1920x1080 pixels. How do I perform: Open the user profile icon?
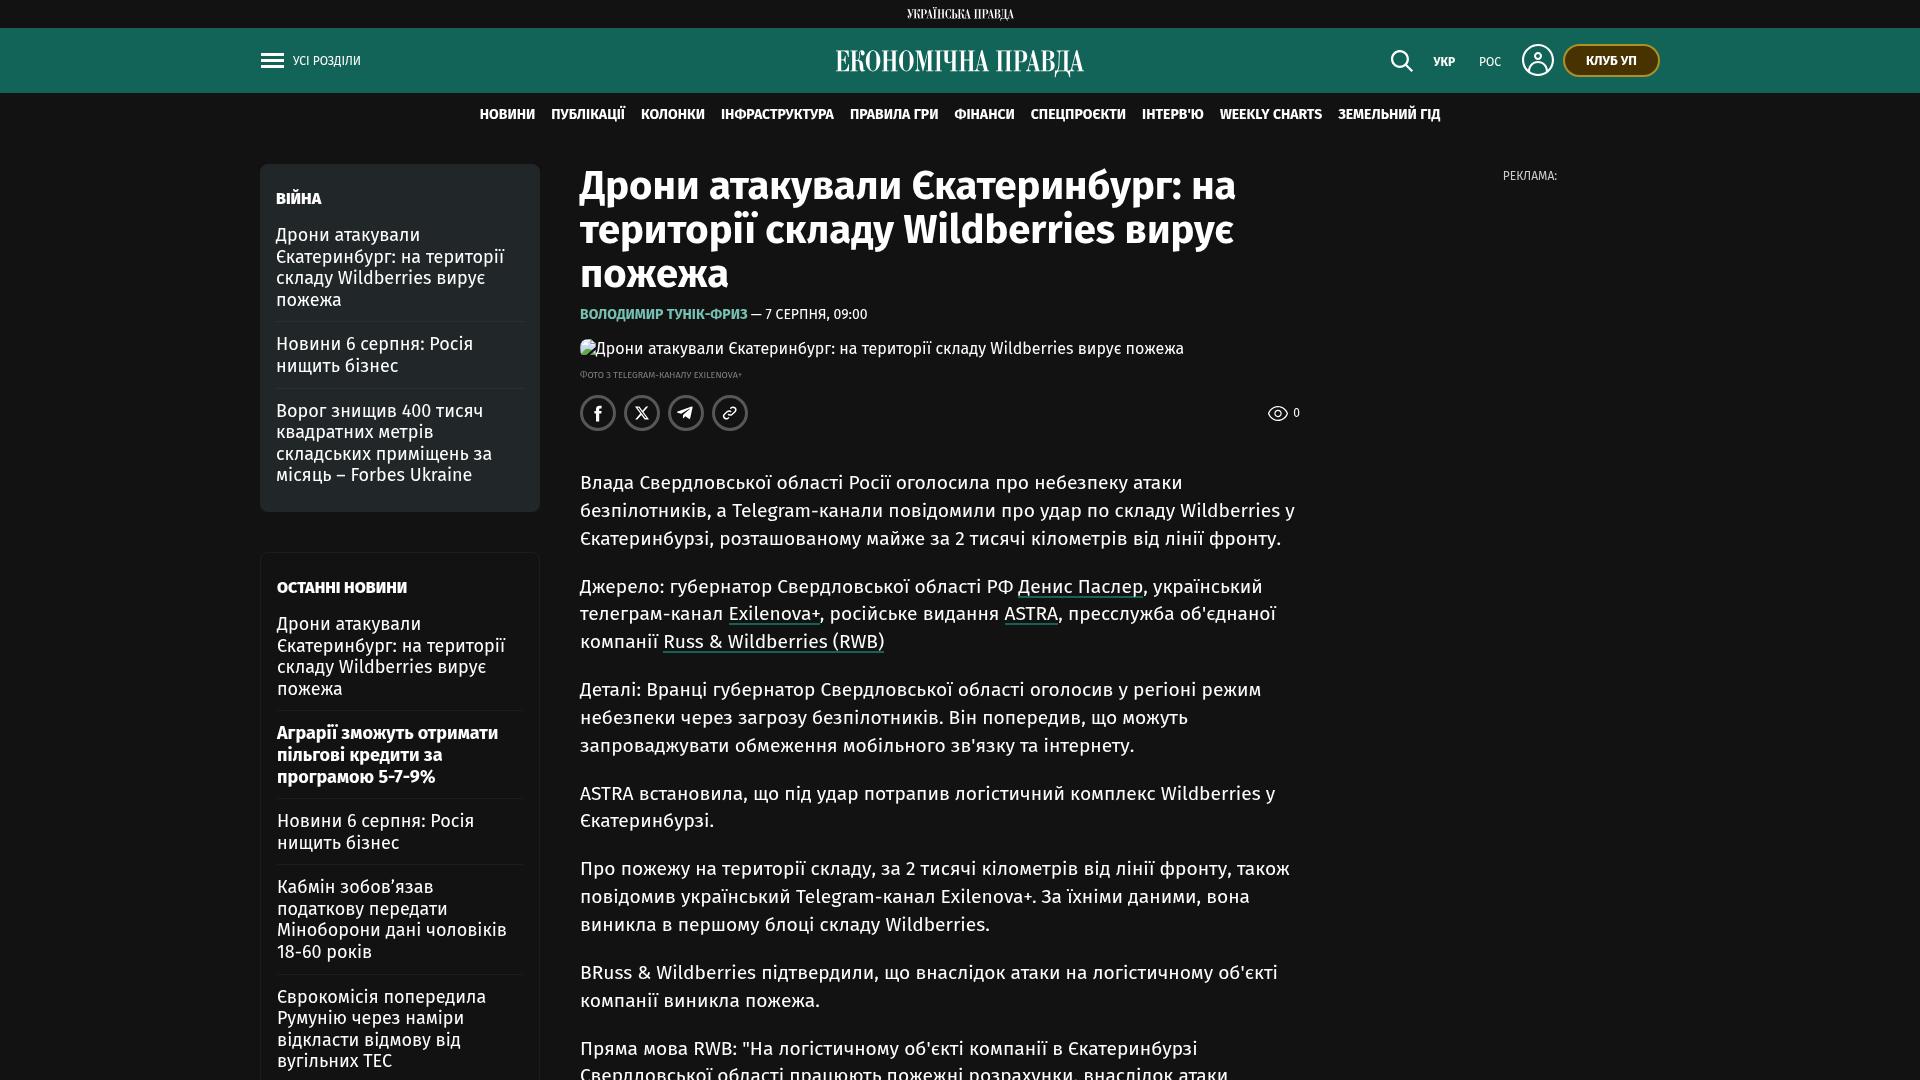[1537, 60]
